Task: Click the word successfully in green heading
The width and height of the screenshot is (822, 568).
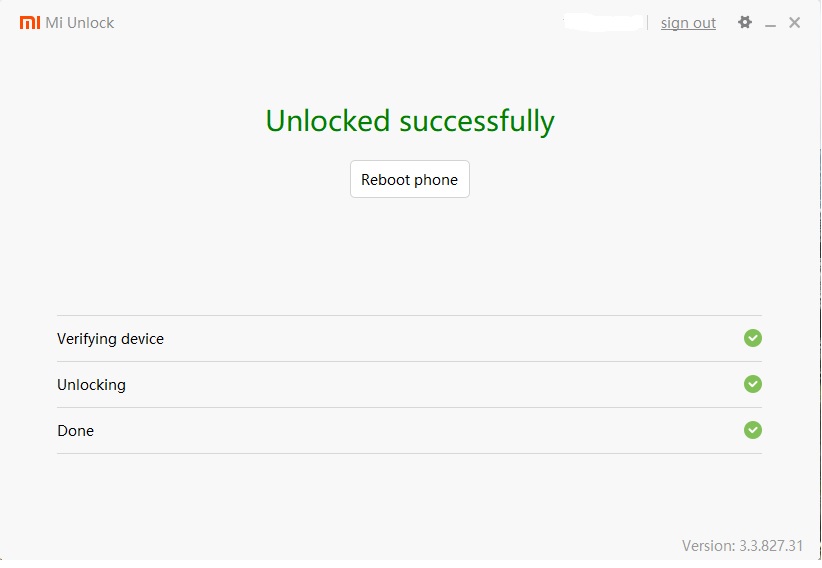Action: coord(476,122)
